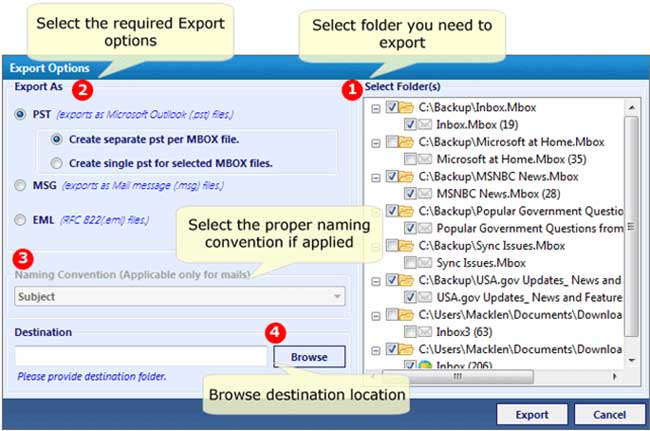
Task: Collapse the C:\Backup\Microsoft at Home.Mbox node
Action: click(376, 143)
